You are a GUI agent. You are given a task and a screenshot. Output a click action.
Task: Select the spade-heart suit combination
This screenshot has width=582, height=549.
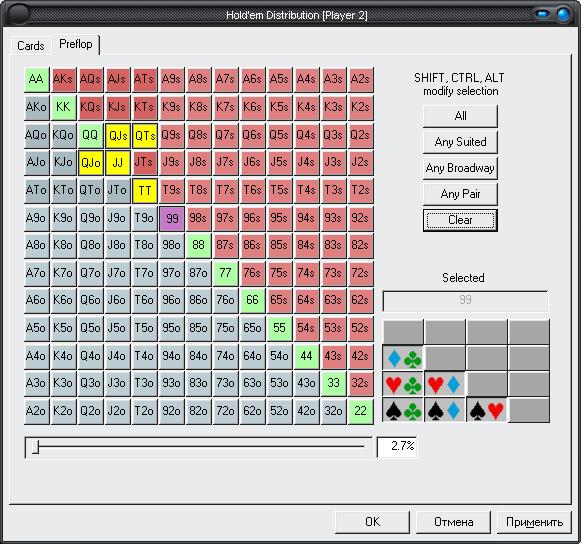(487, 411)
